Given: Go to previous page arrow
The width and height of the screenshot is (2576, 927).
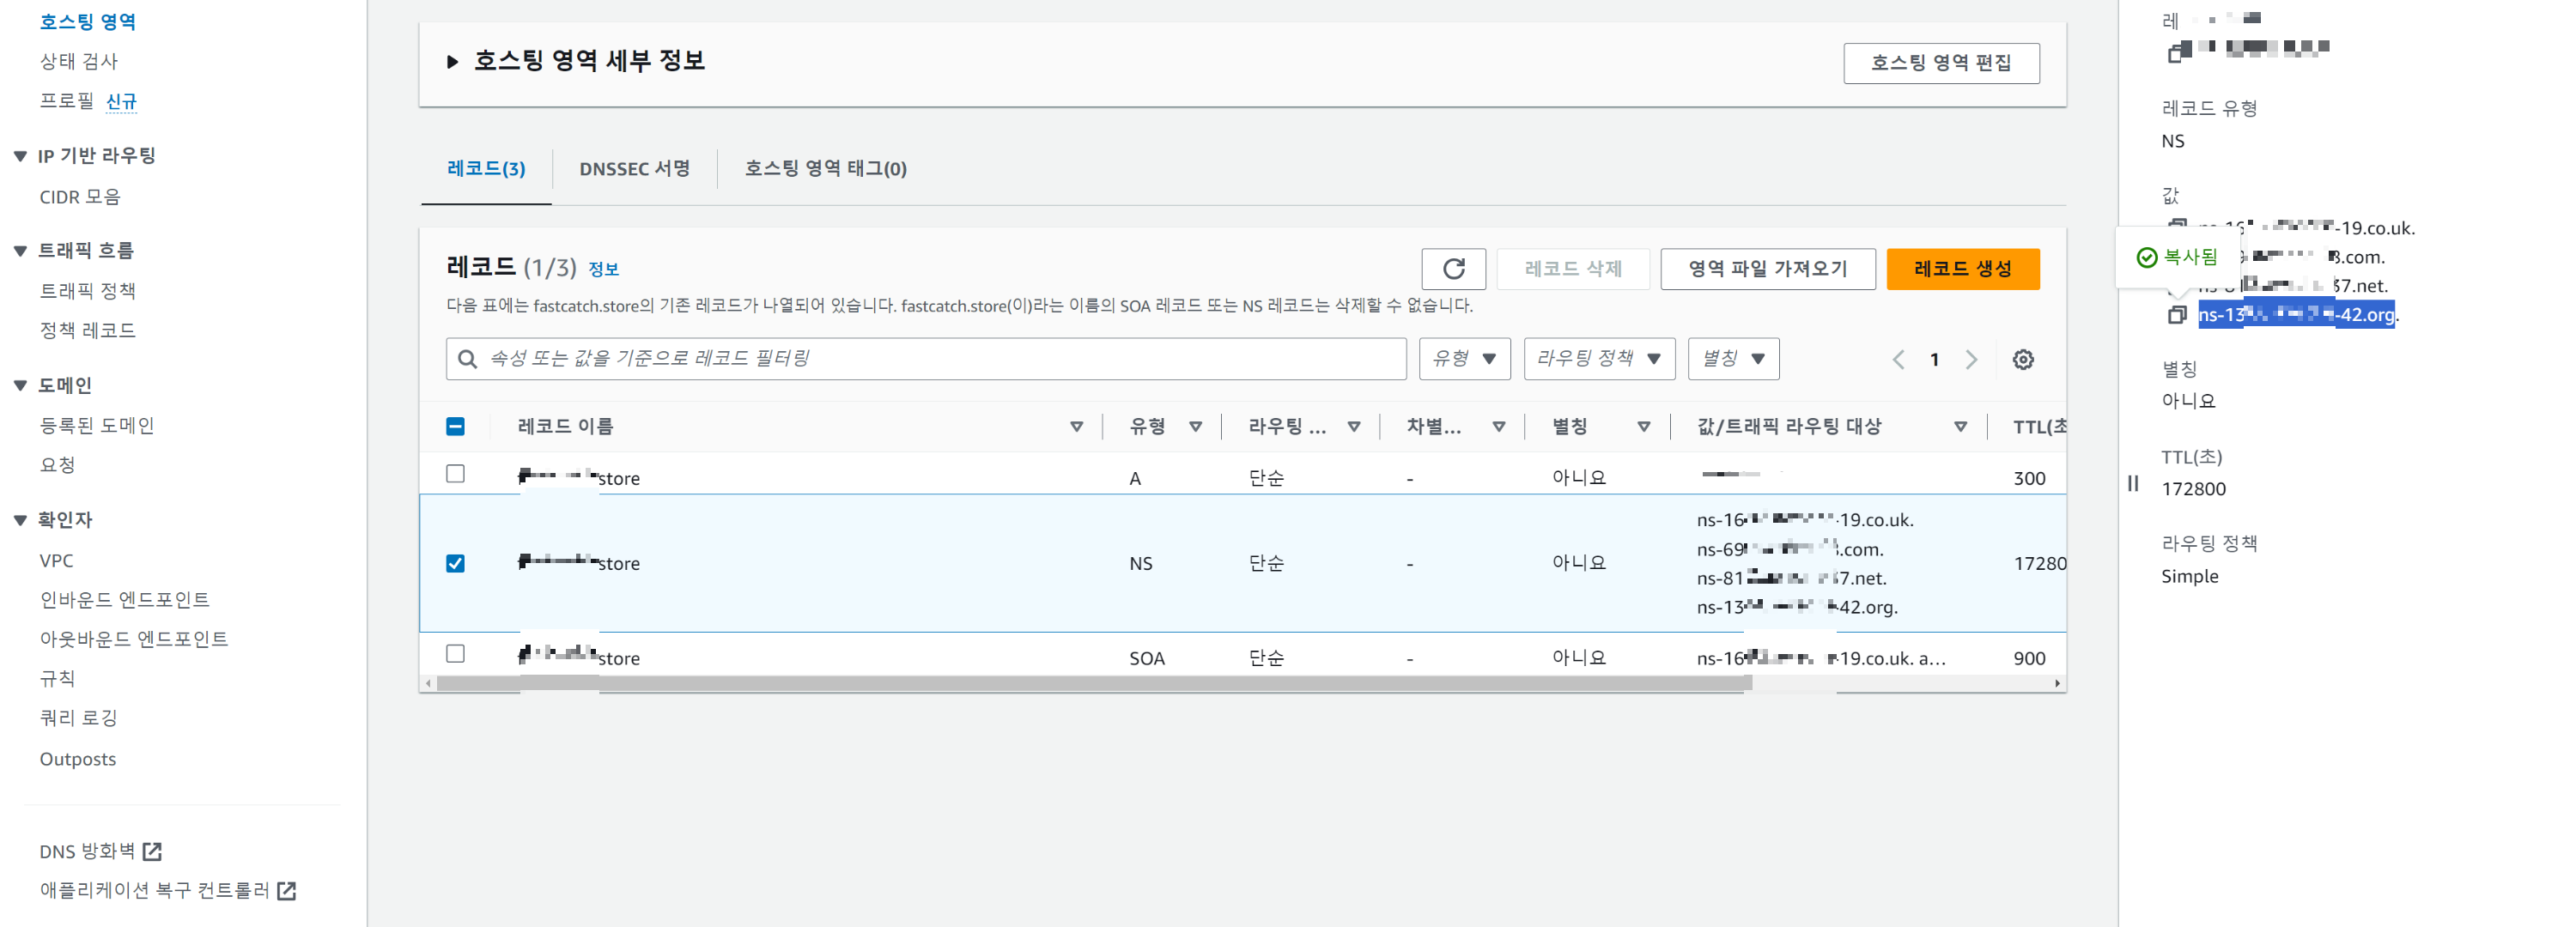Looking at the screenshot, I should [1897, 359].
